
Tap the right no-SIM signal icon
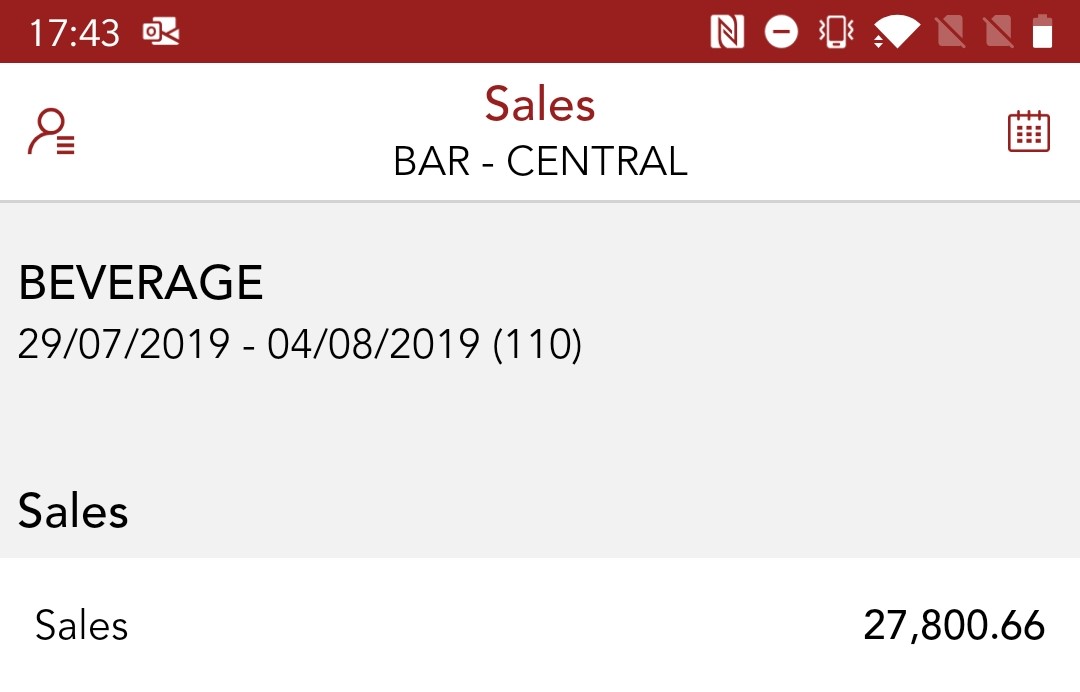tap(999, 33)
